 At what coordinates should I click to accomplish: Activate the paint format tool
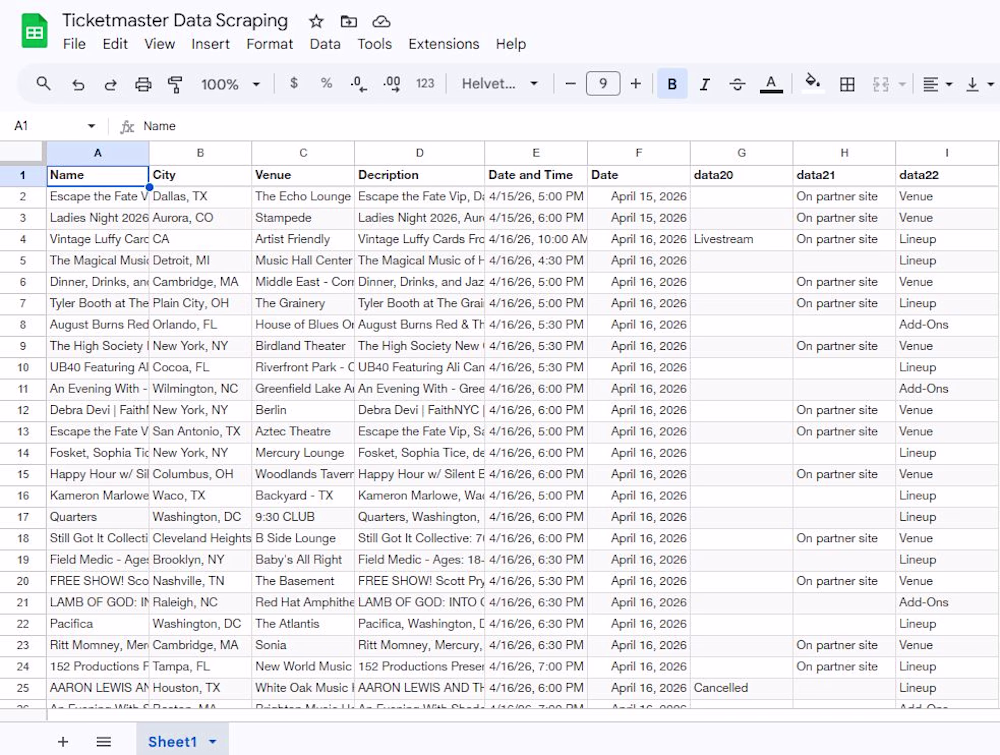point(175,84)
